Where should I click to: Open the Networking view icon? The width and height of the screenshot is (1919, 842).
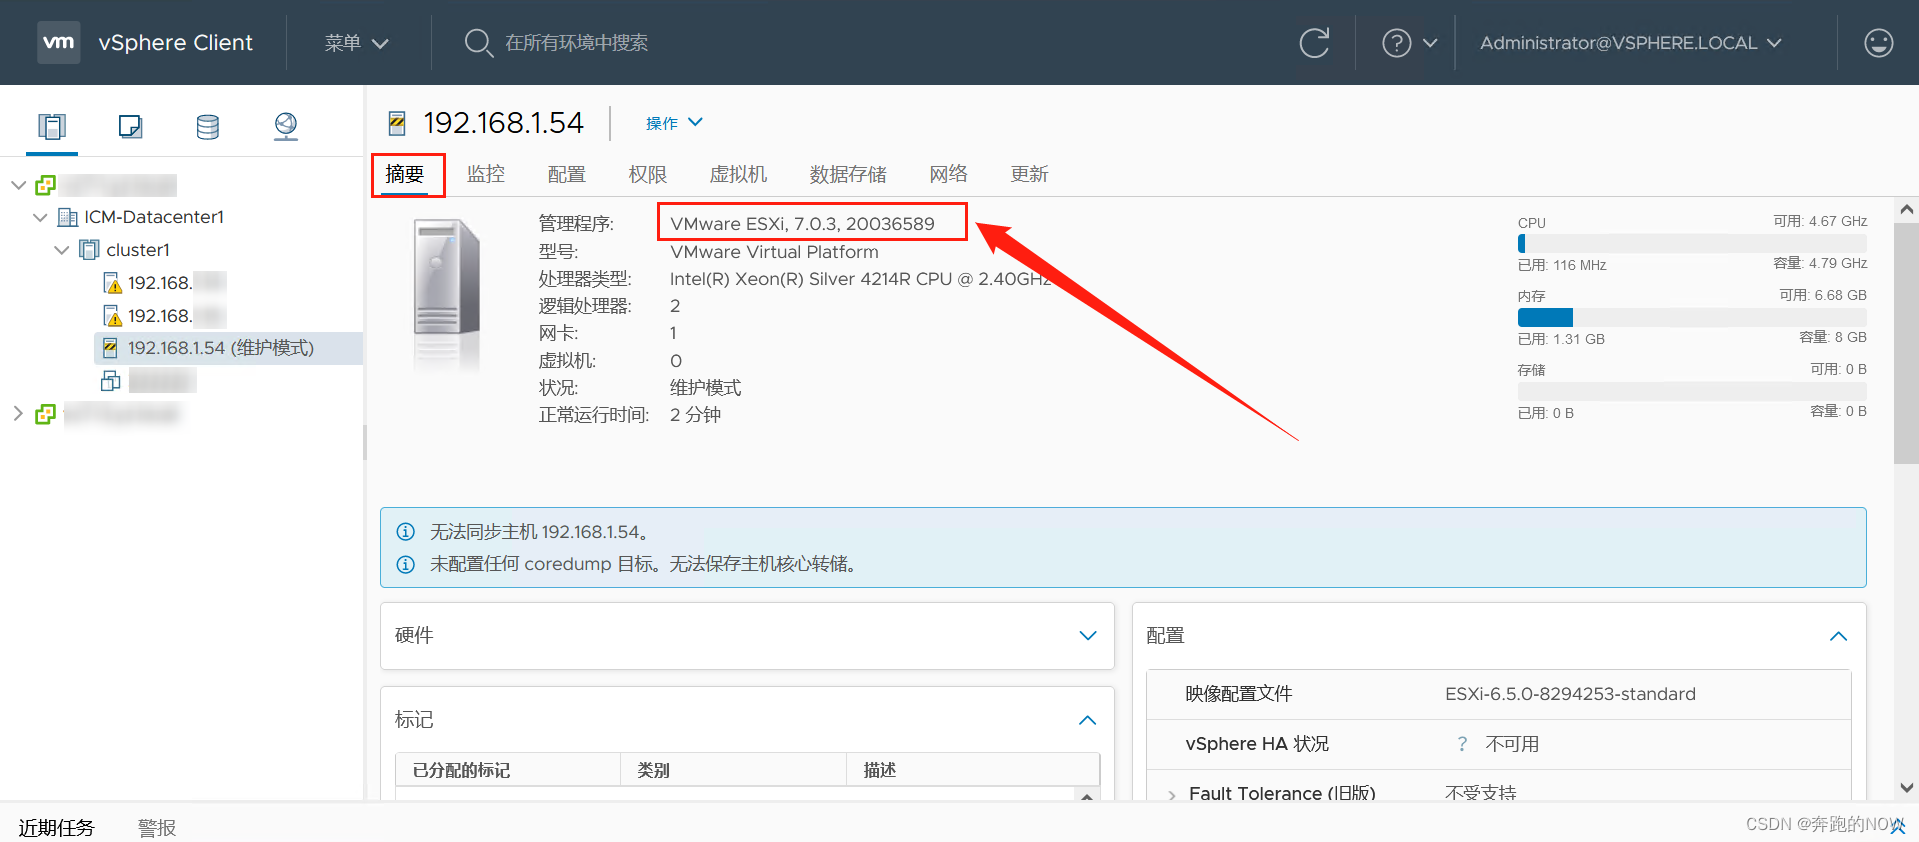(286, 126)
